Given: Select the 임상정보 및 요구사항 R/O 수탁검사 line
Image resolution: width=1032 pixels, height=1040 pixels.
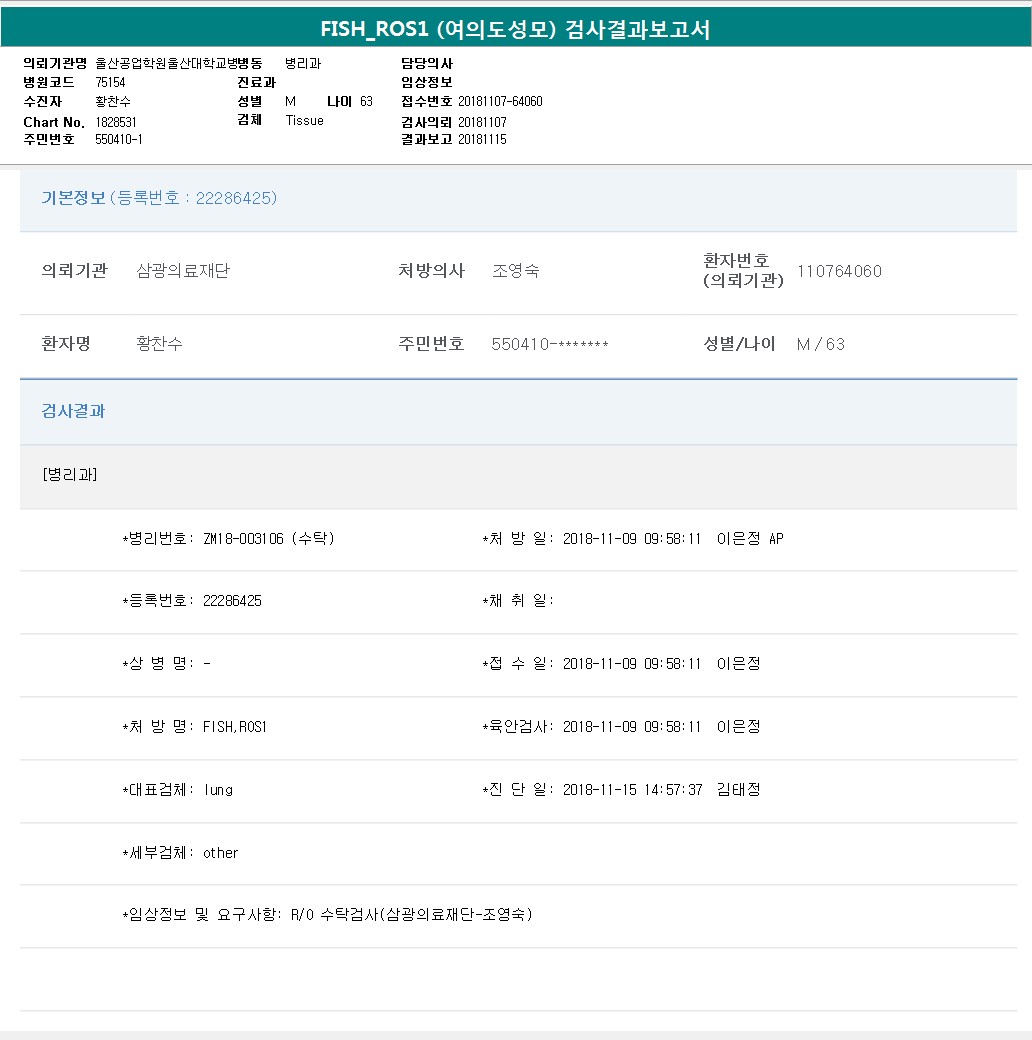Looking at the screenshot, I should click(x=328, y=914).
